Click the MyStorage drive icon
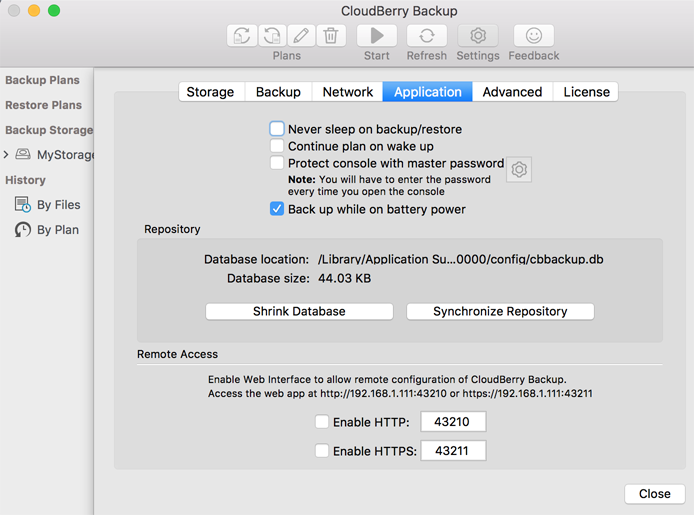This screenshot has width=694, height=515. click(x=23, y=154)
